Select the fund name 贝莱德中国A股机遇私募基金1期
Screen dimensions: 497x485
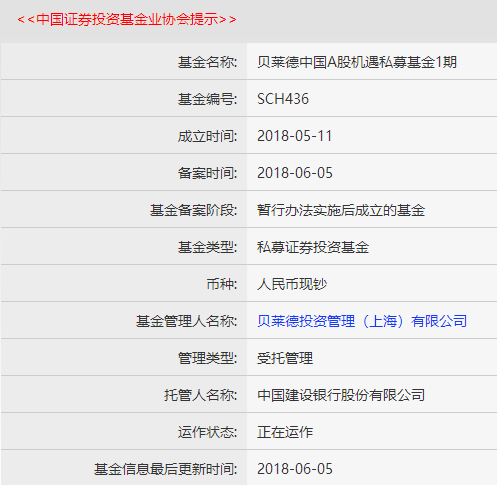coord(357,62)
